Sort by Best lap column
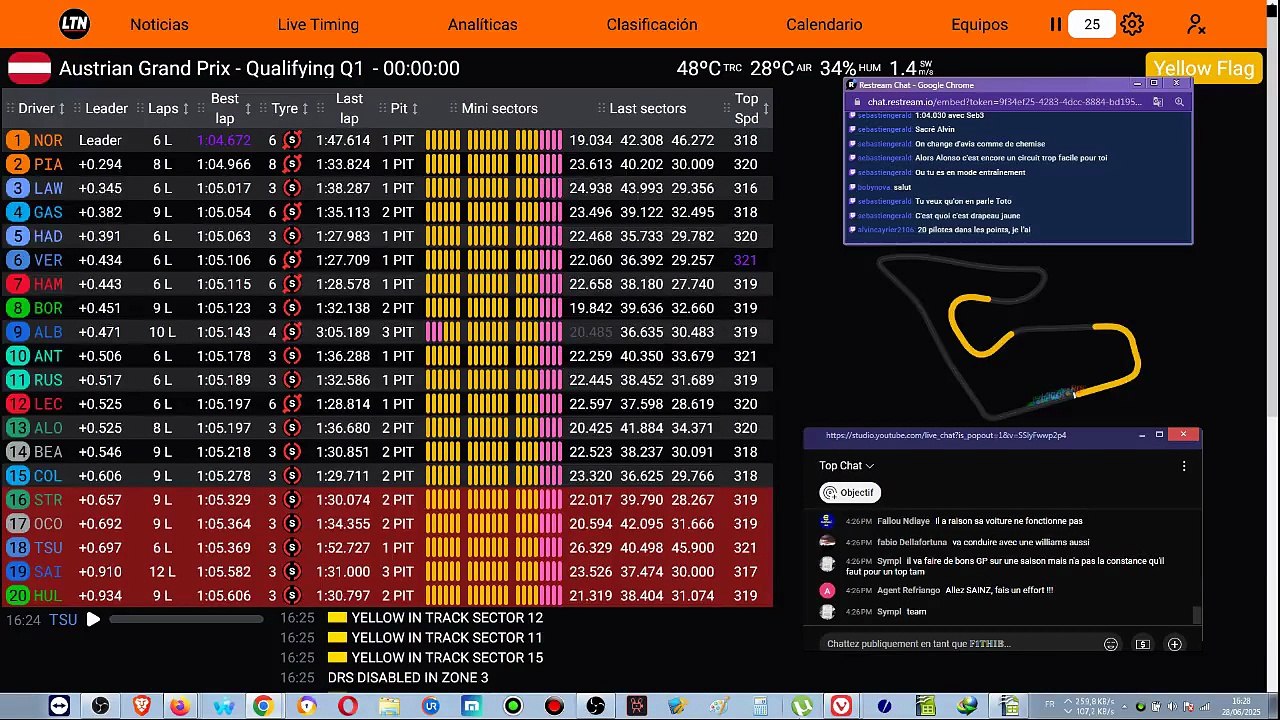The height and width of the screenshot is (720, 1280). point(230,108)
